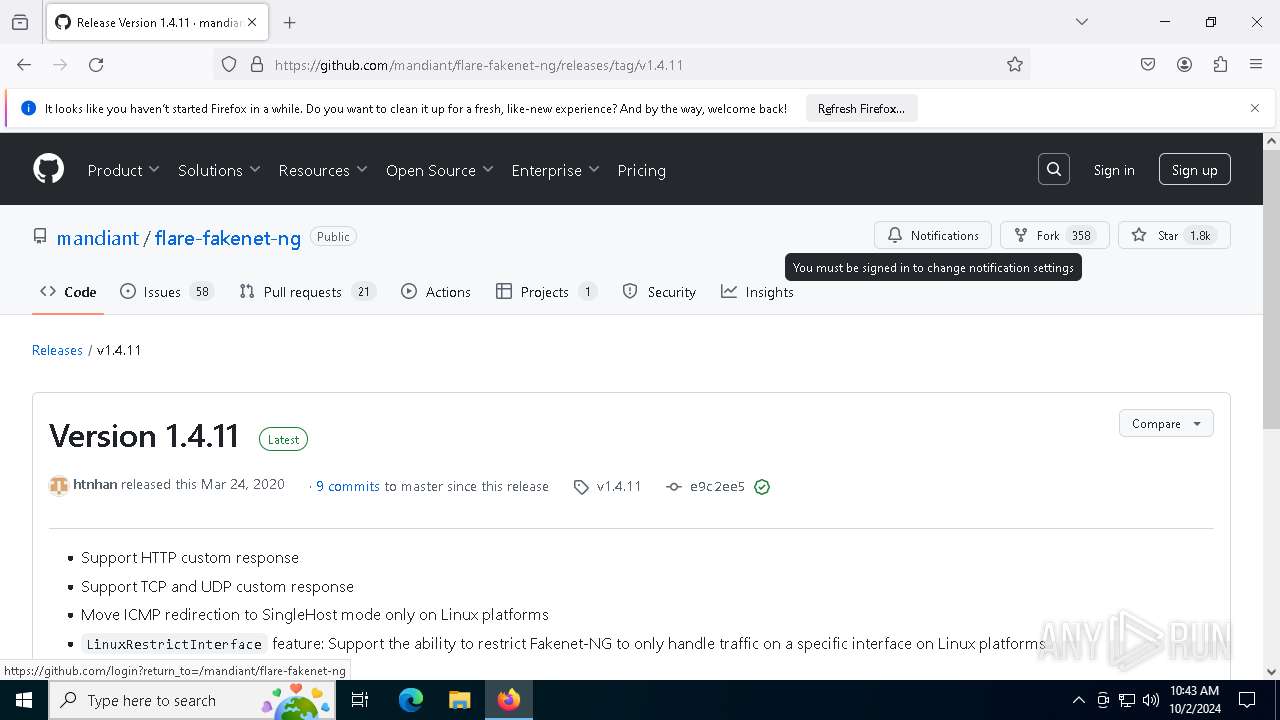Open the Pull requests tab

(x=307, y=292)
